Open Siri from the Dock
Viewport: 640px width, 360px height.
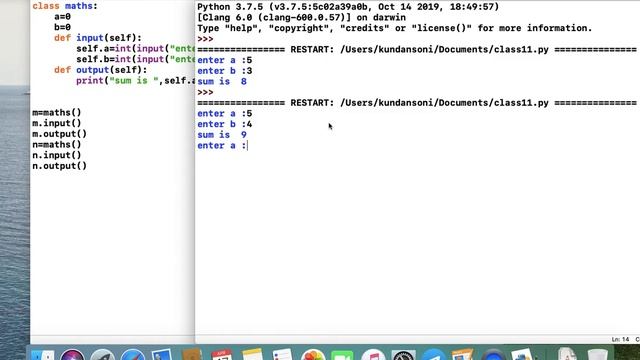(x=72, y=355)
